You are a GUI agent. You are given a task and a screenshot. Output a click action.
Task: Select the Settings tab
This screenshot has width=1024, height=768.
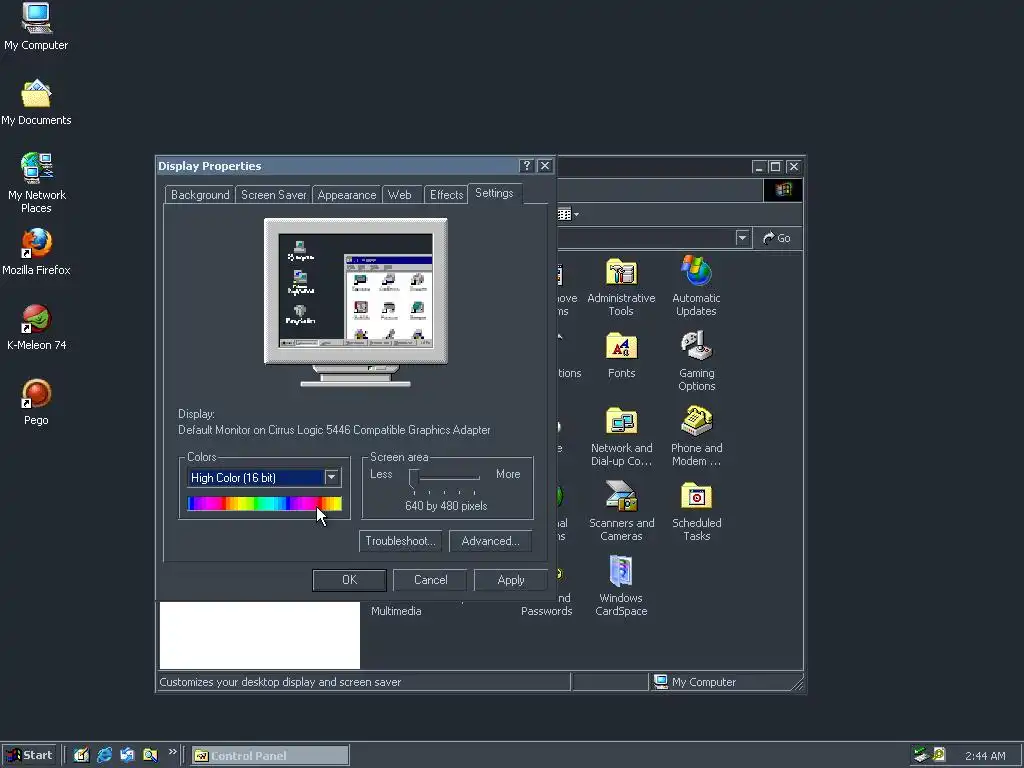(x=494, y=193)
